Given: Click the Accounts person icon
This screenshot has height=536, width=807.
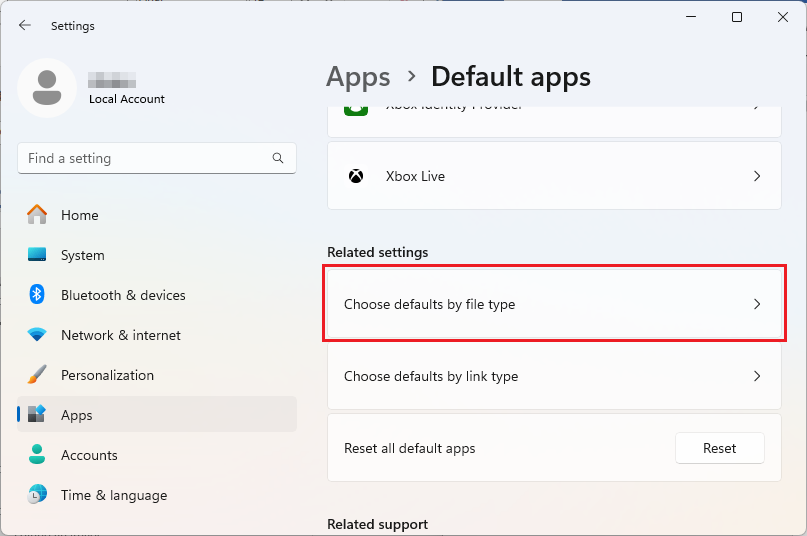Looking at the screenshot, I should coord(37,454).
